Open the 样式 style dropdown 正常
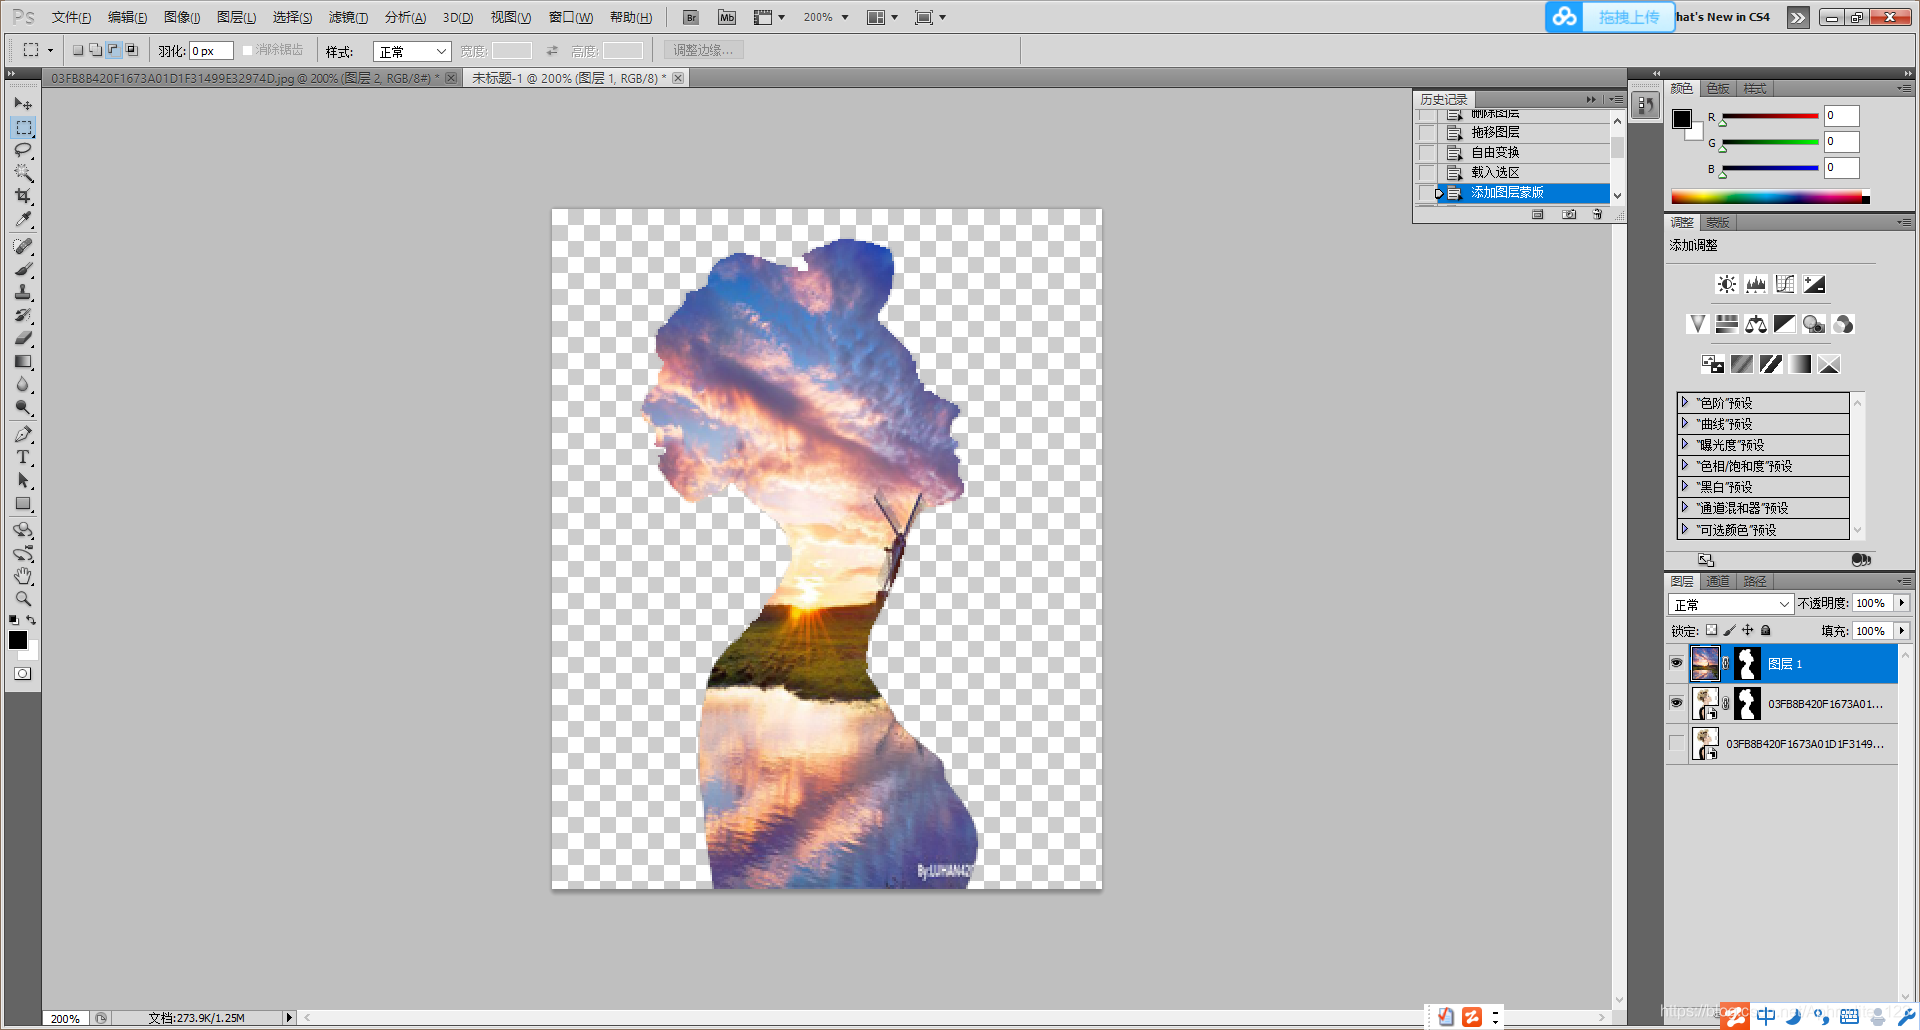Viewport: 1920px width, 1030px height. coord(412,51)
